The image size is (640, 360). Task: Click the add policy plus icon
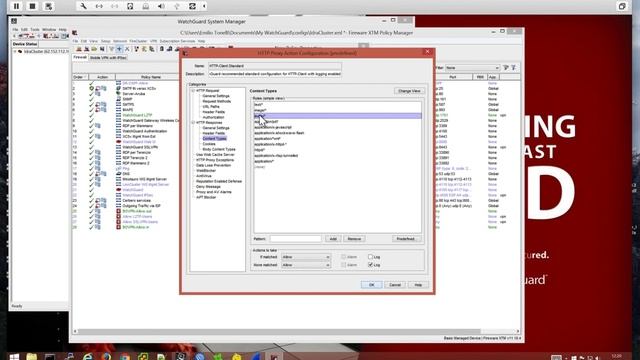click(x=119, y=49)
